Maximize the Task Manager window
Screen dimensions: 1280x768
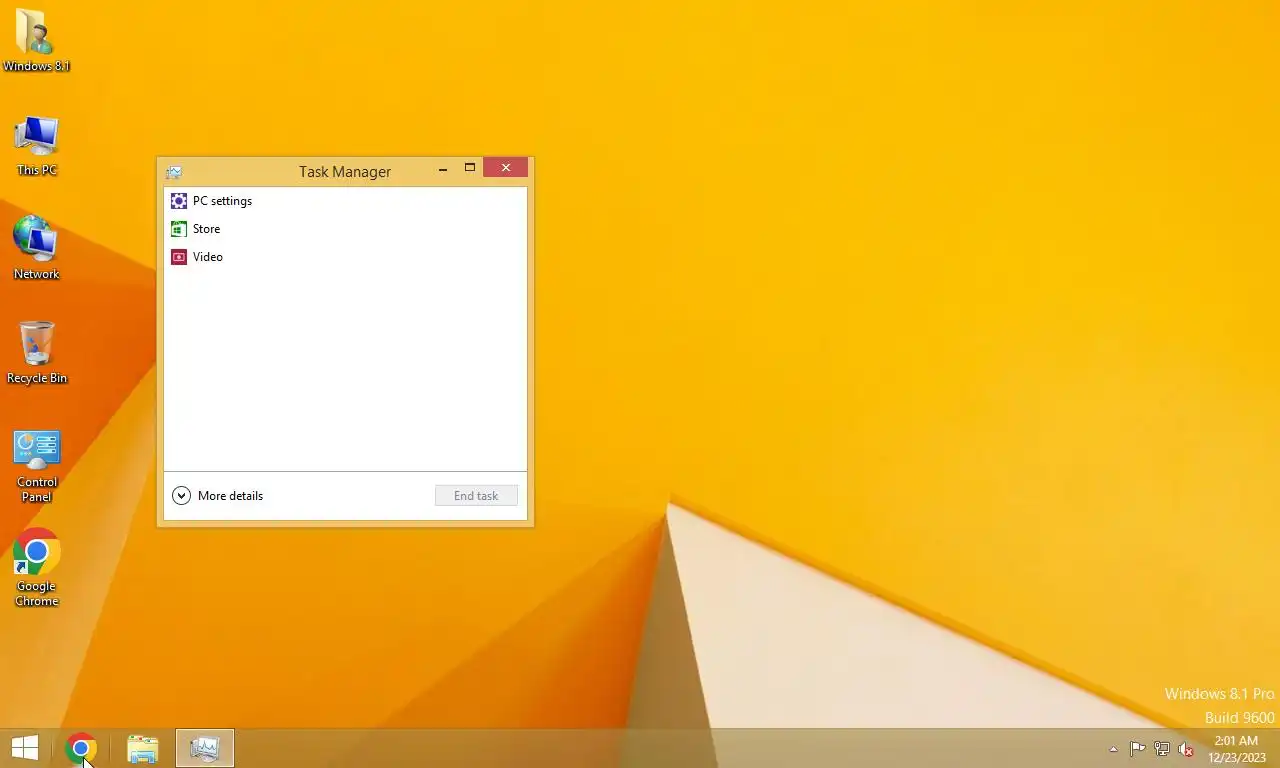click(470, 168)
